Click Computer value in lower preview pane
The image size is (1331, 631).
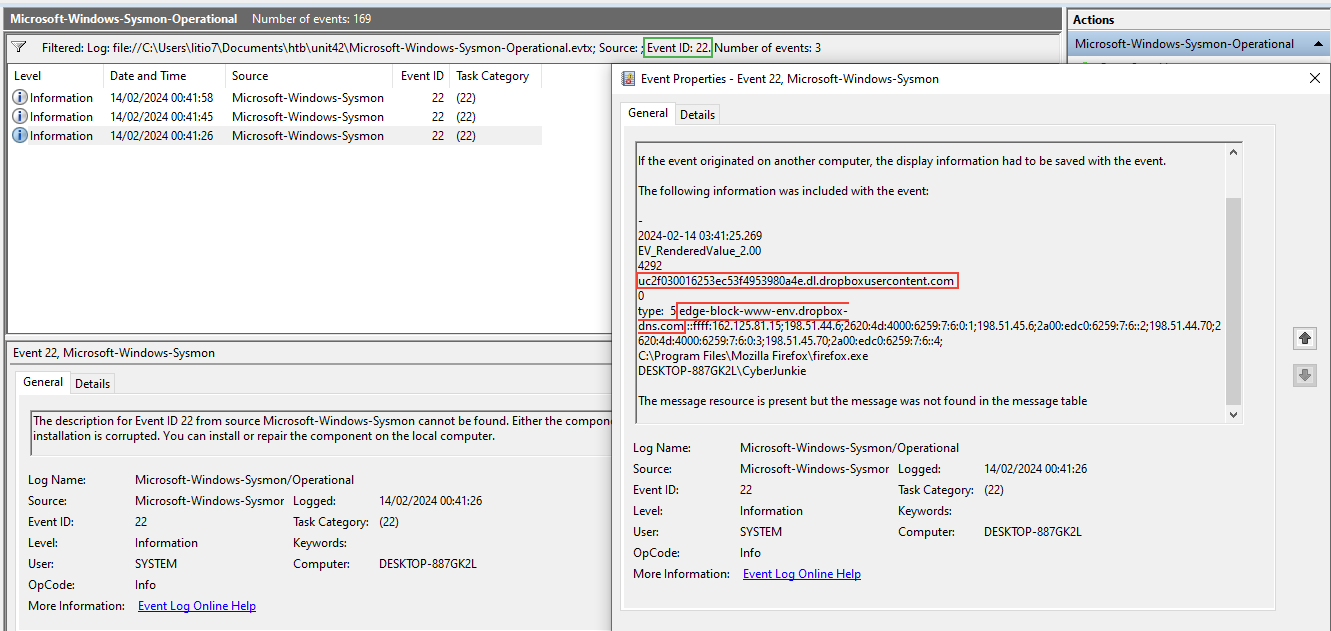click(x=428, y=564)
